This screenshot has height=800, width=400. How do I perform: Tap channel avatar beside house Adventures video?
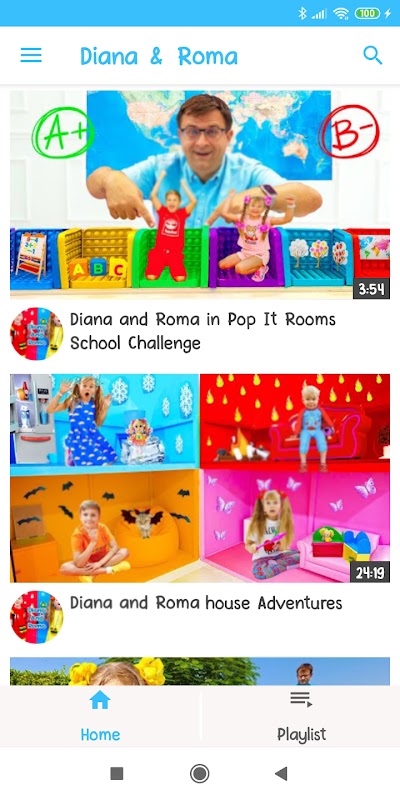pyautogui.click(x=37, y=617)
